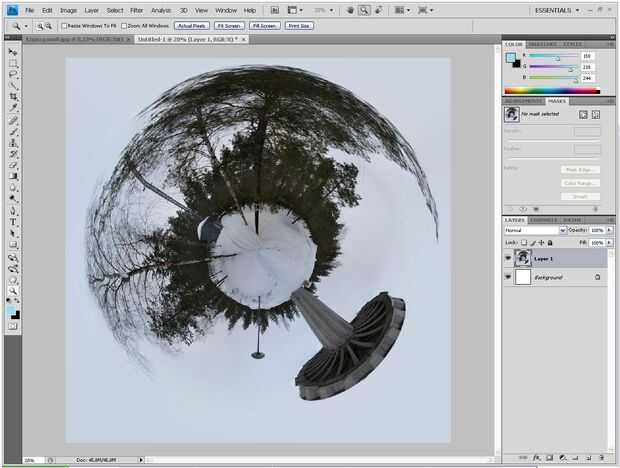Select the Rectangular Marquee tool
The image size is (620, 468).
13,63
